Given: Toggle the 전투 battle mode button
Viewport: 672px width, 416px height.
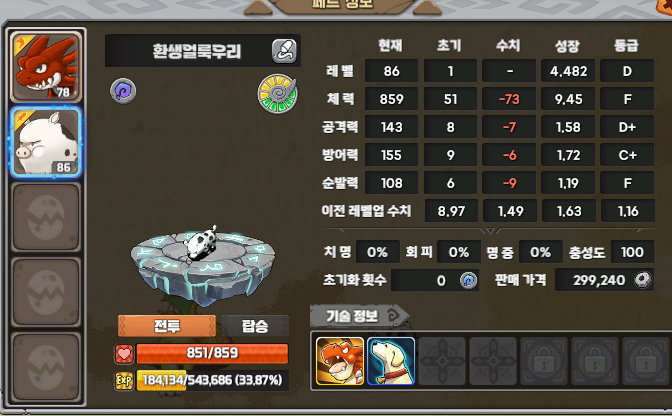Looking at the screenshot, I should (167, 326).
